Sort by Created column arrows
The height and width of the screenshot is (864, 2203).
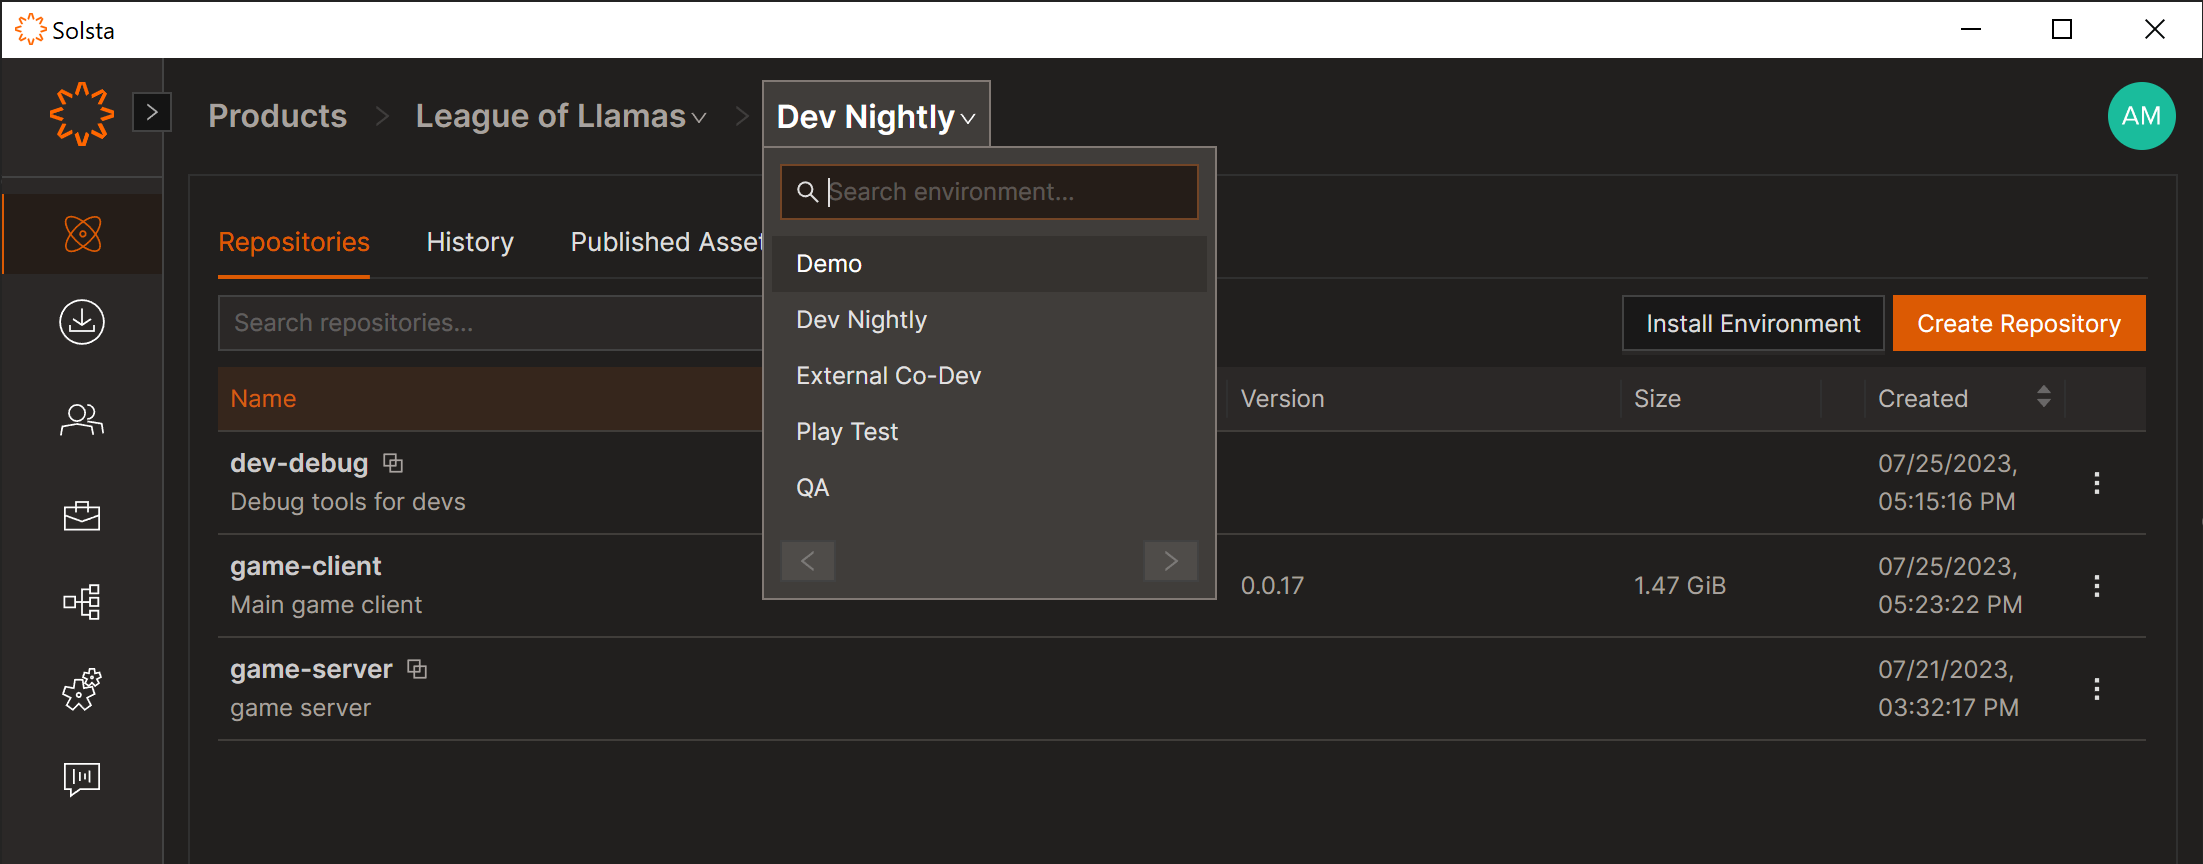click(x=2043, y=397)
